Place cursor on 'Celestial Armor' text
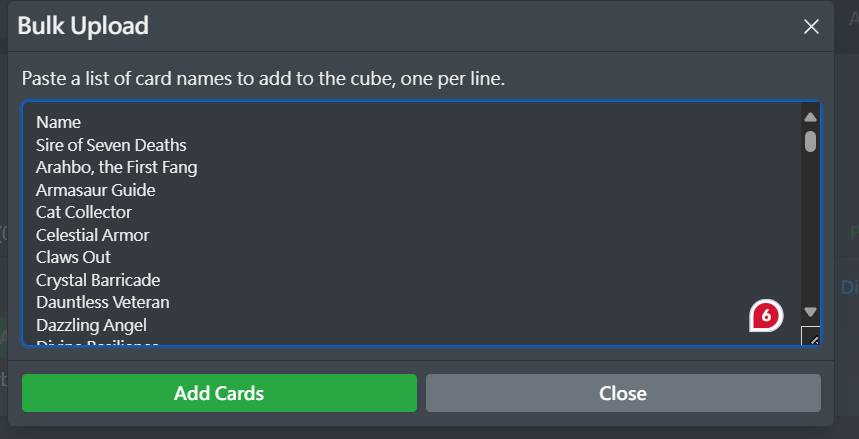Screen dimensions: 859x439 coord(93,235)
